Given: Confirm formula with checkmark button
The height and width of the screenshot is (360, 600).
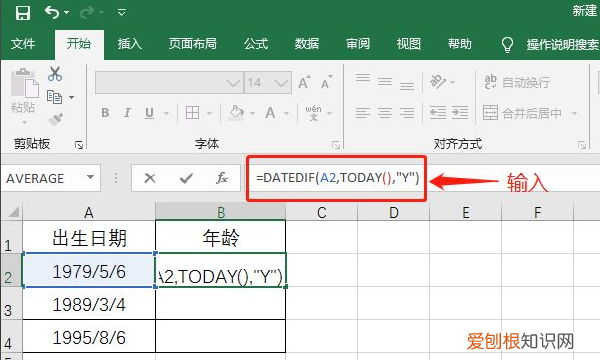Looking at the screenshot, I should tap(186, 178).
